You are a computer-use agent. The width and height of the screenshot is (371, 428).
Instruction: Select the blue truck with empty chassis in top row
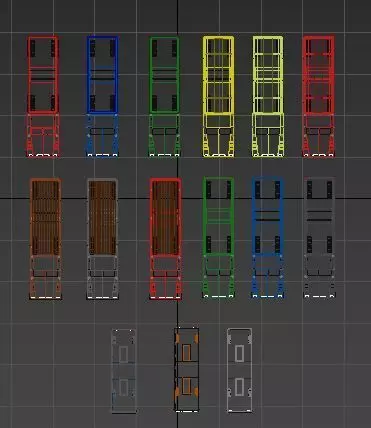point(103,96)
